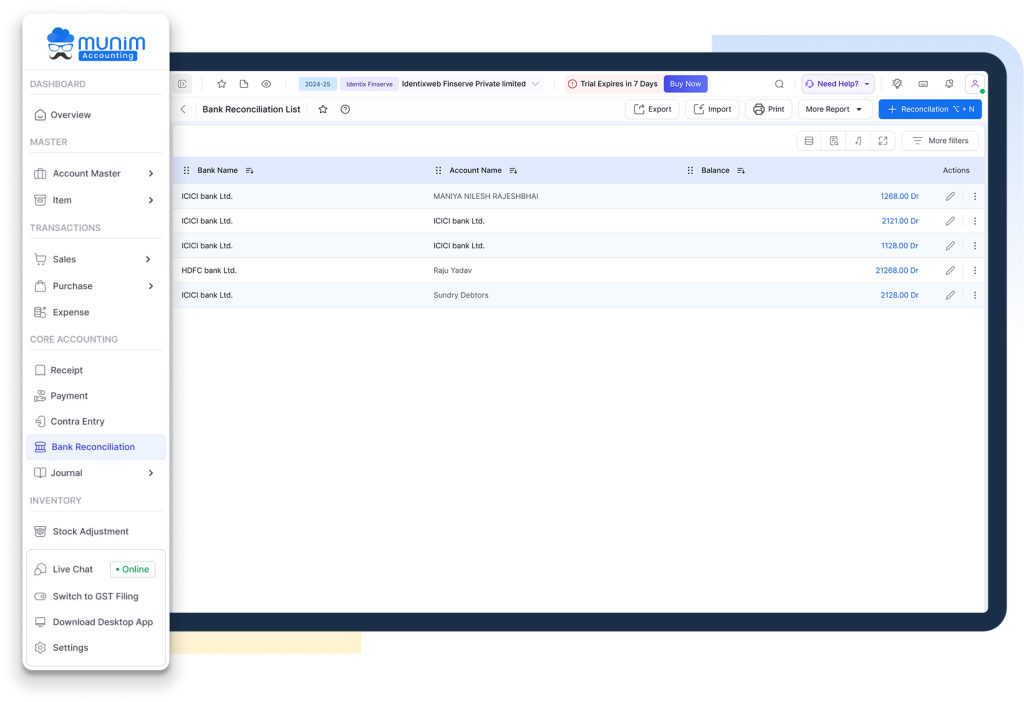The height and width of the screenshot is (702, 1024).
Task: Open the search magnifier icon
Action: pos(779,84)
